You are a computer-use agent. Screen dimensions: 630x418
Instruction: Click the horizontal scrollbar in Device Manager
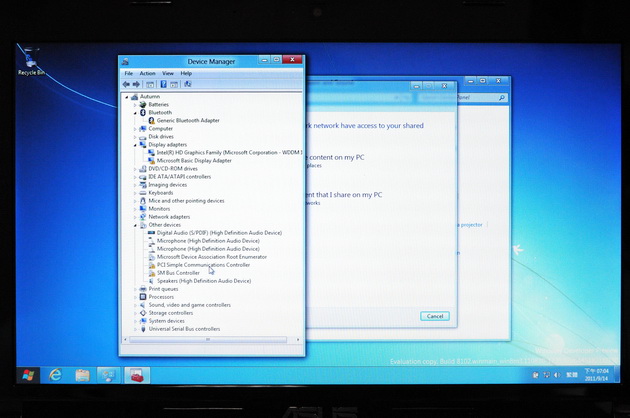click(x=210, y=340)
